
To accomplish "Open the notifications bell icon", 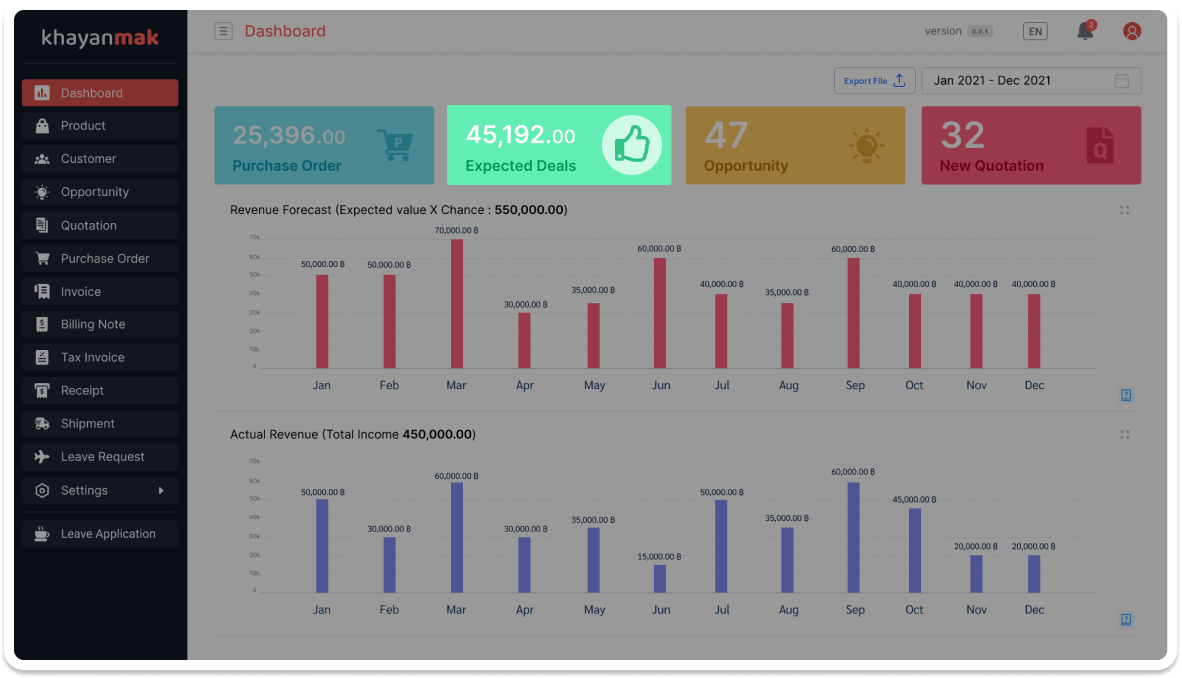I will (1085, 31).
